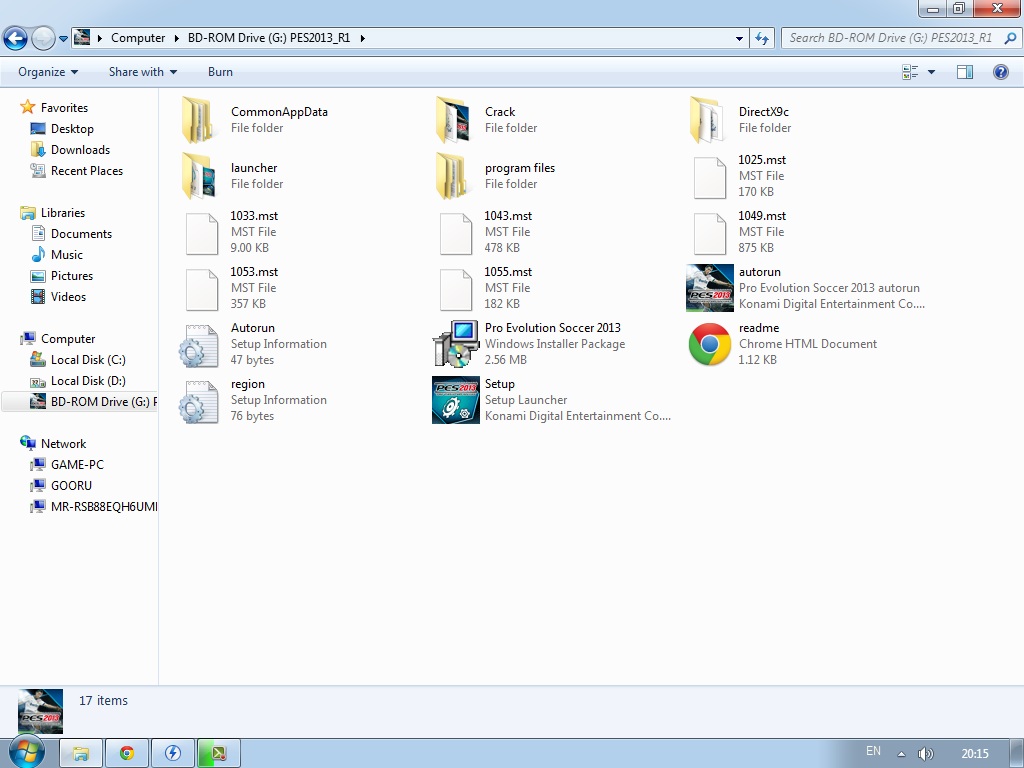Open the address bar history dropdown

coord(739,39)
